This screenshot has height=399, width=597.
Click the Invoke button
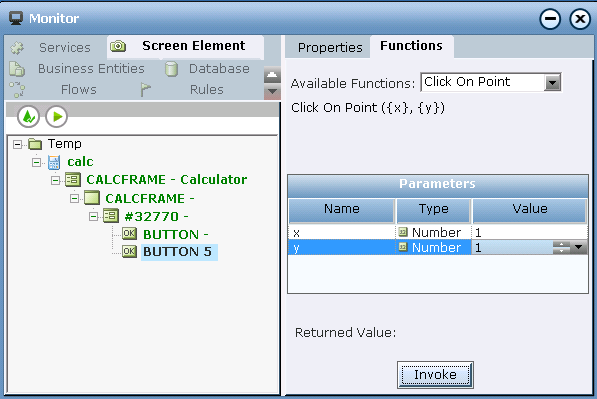(435, 375)
